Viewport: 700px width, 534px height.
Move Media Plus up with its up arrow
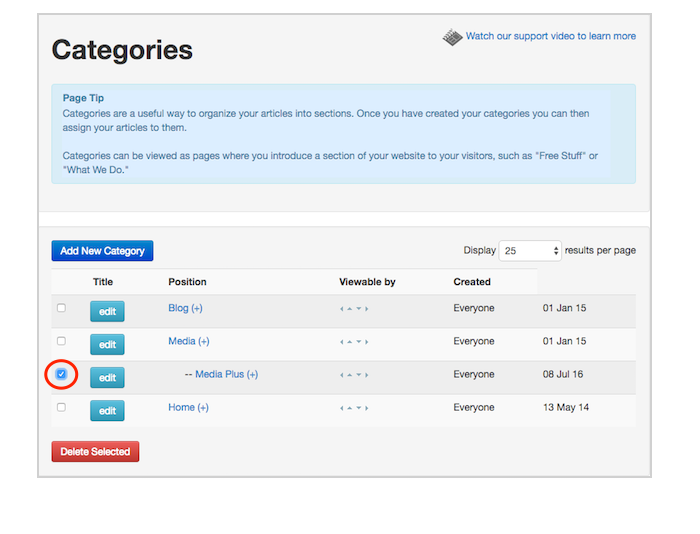pyautogui.click(x=350, y=375)
